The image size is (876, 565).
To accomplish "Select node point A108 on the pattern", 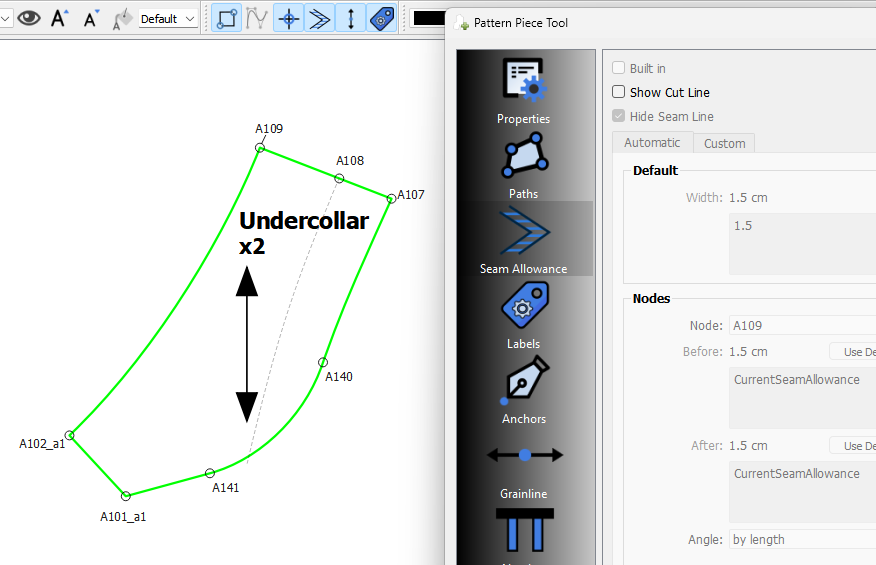I will pos(339,178).
